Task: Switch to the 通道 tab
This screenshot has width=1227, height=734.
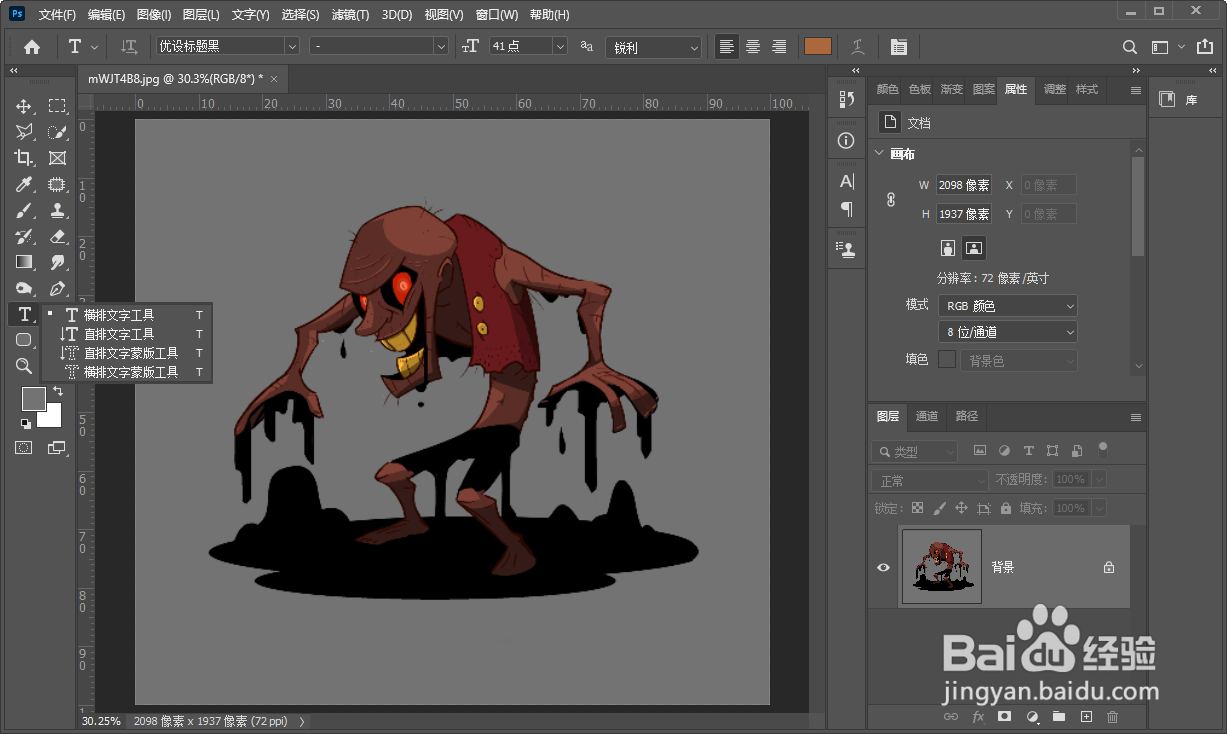Action: pos(927,416)
